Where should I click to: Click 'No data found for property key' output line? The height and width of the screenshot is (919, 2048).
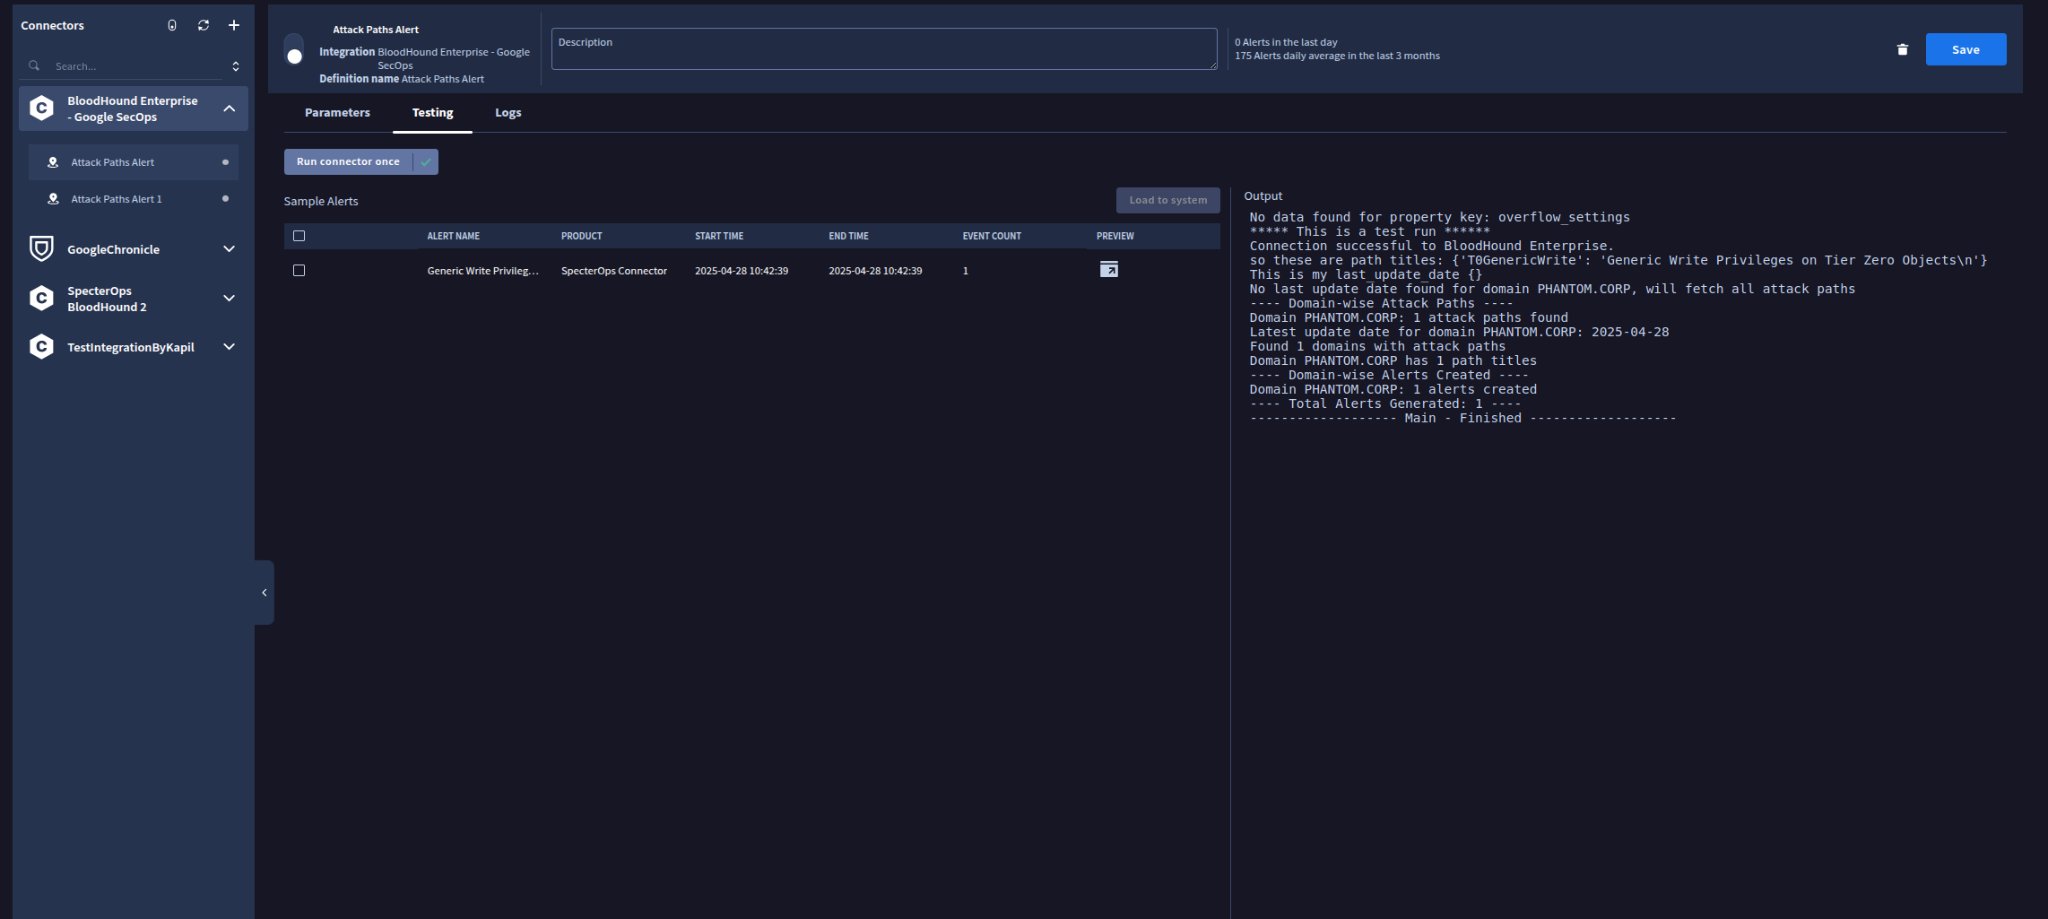pos(1439,217)
